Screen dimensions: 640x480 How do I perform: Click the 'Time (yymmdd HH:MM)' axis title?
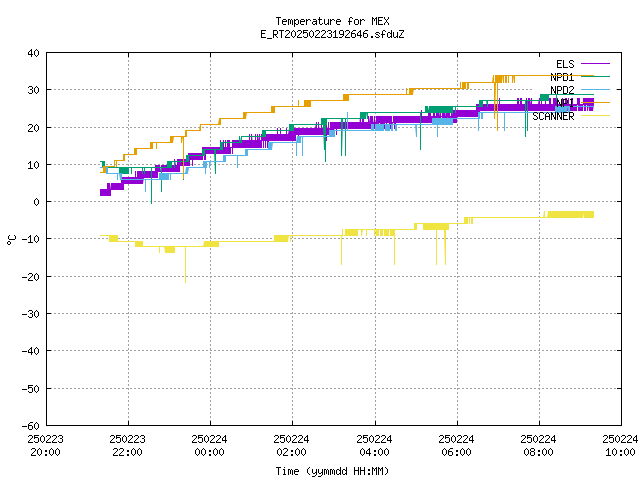point(332,471)
